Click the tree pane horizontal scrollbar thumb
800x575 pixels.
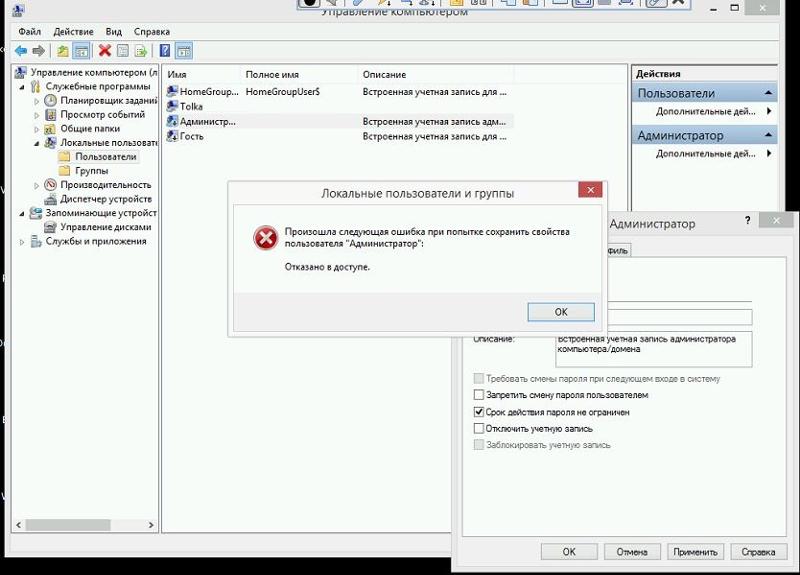point(68,524)
